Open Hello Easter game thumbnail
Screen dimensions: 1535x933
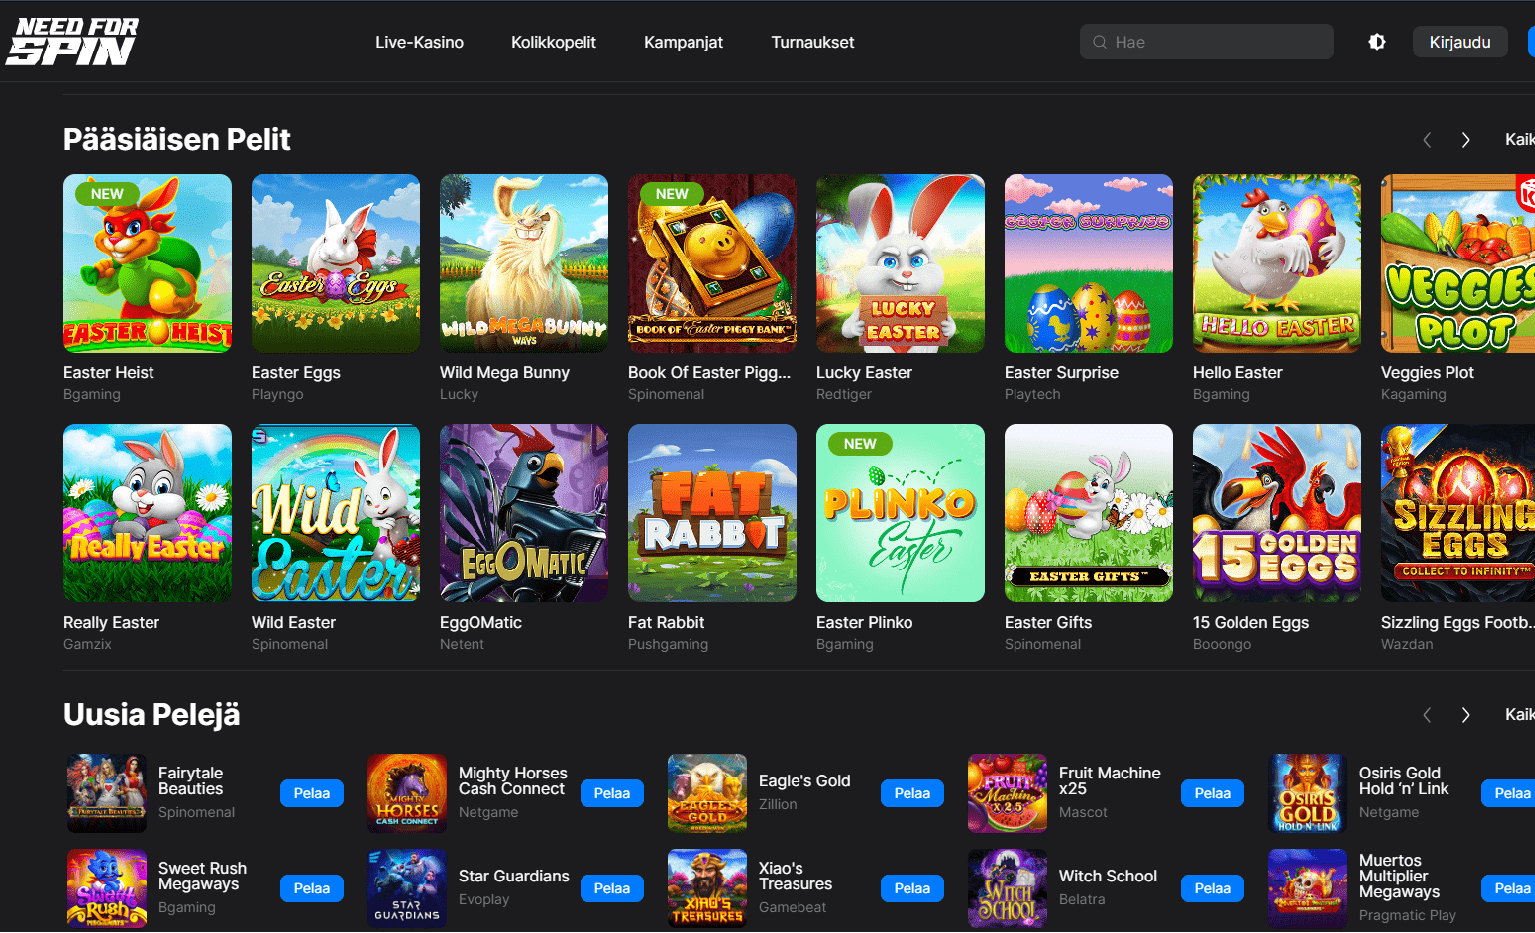1277,263
